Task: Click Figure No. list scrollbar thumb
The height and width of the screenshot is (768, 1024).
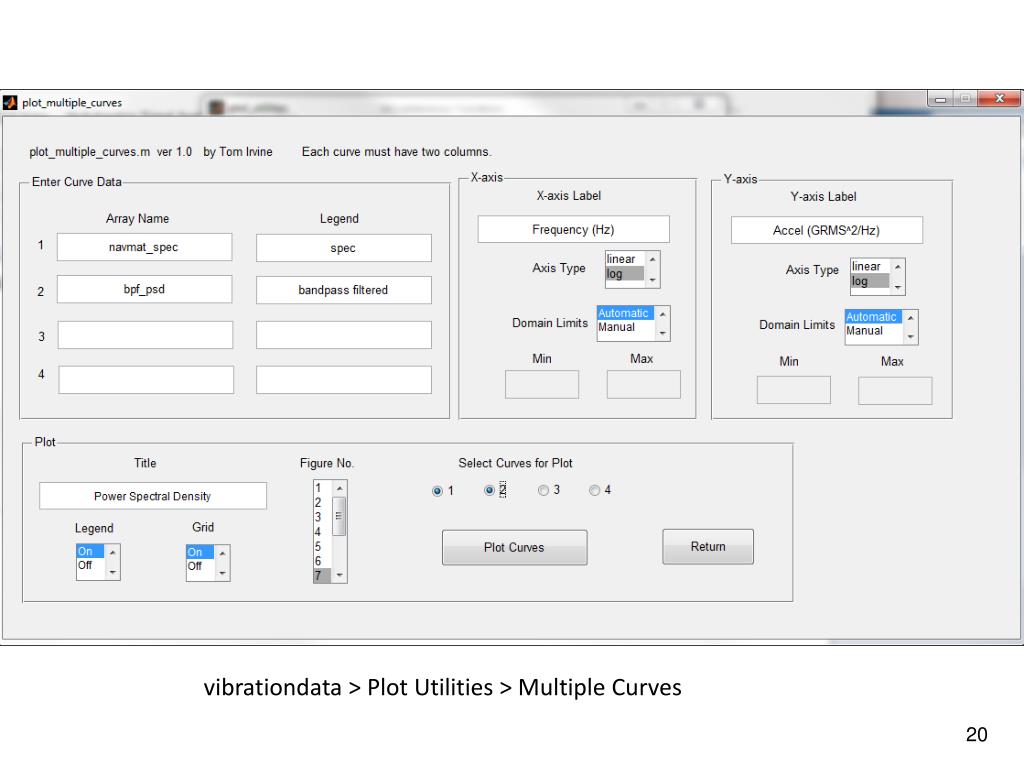Action: pos(339,516)
